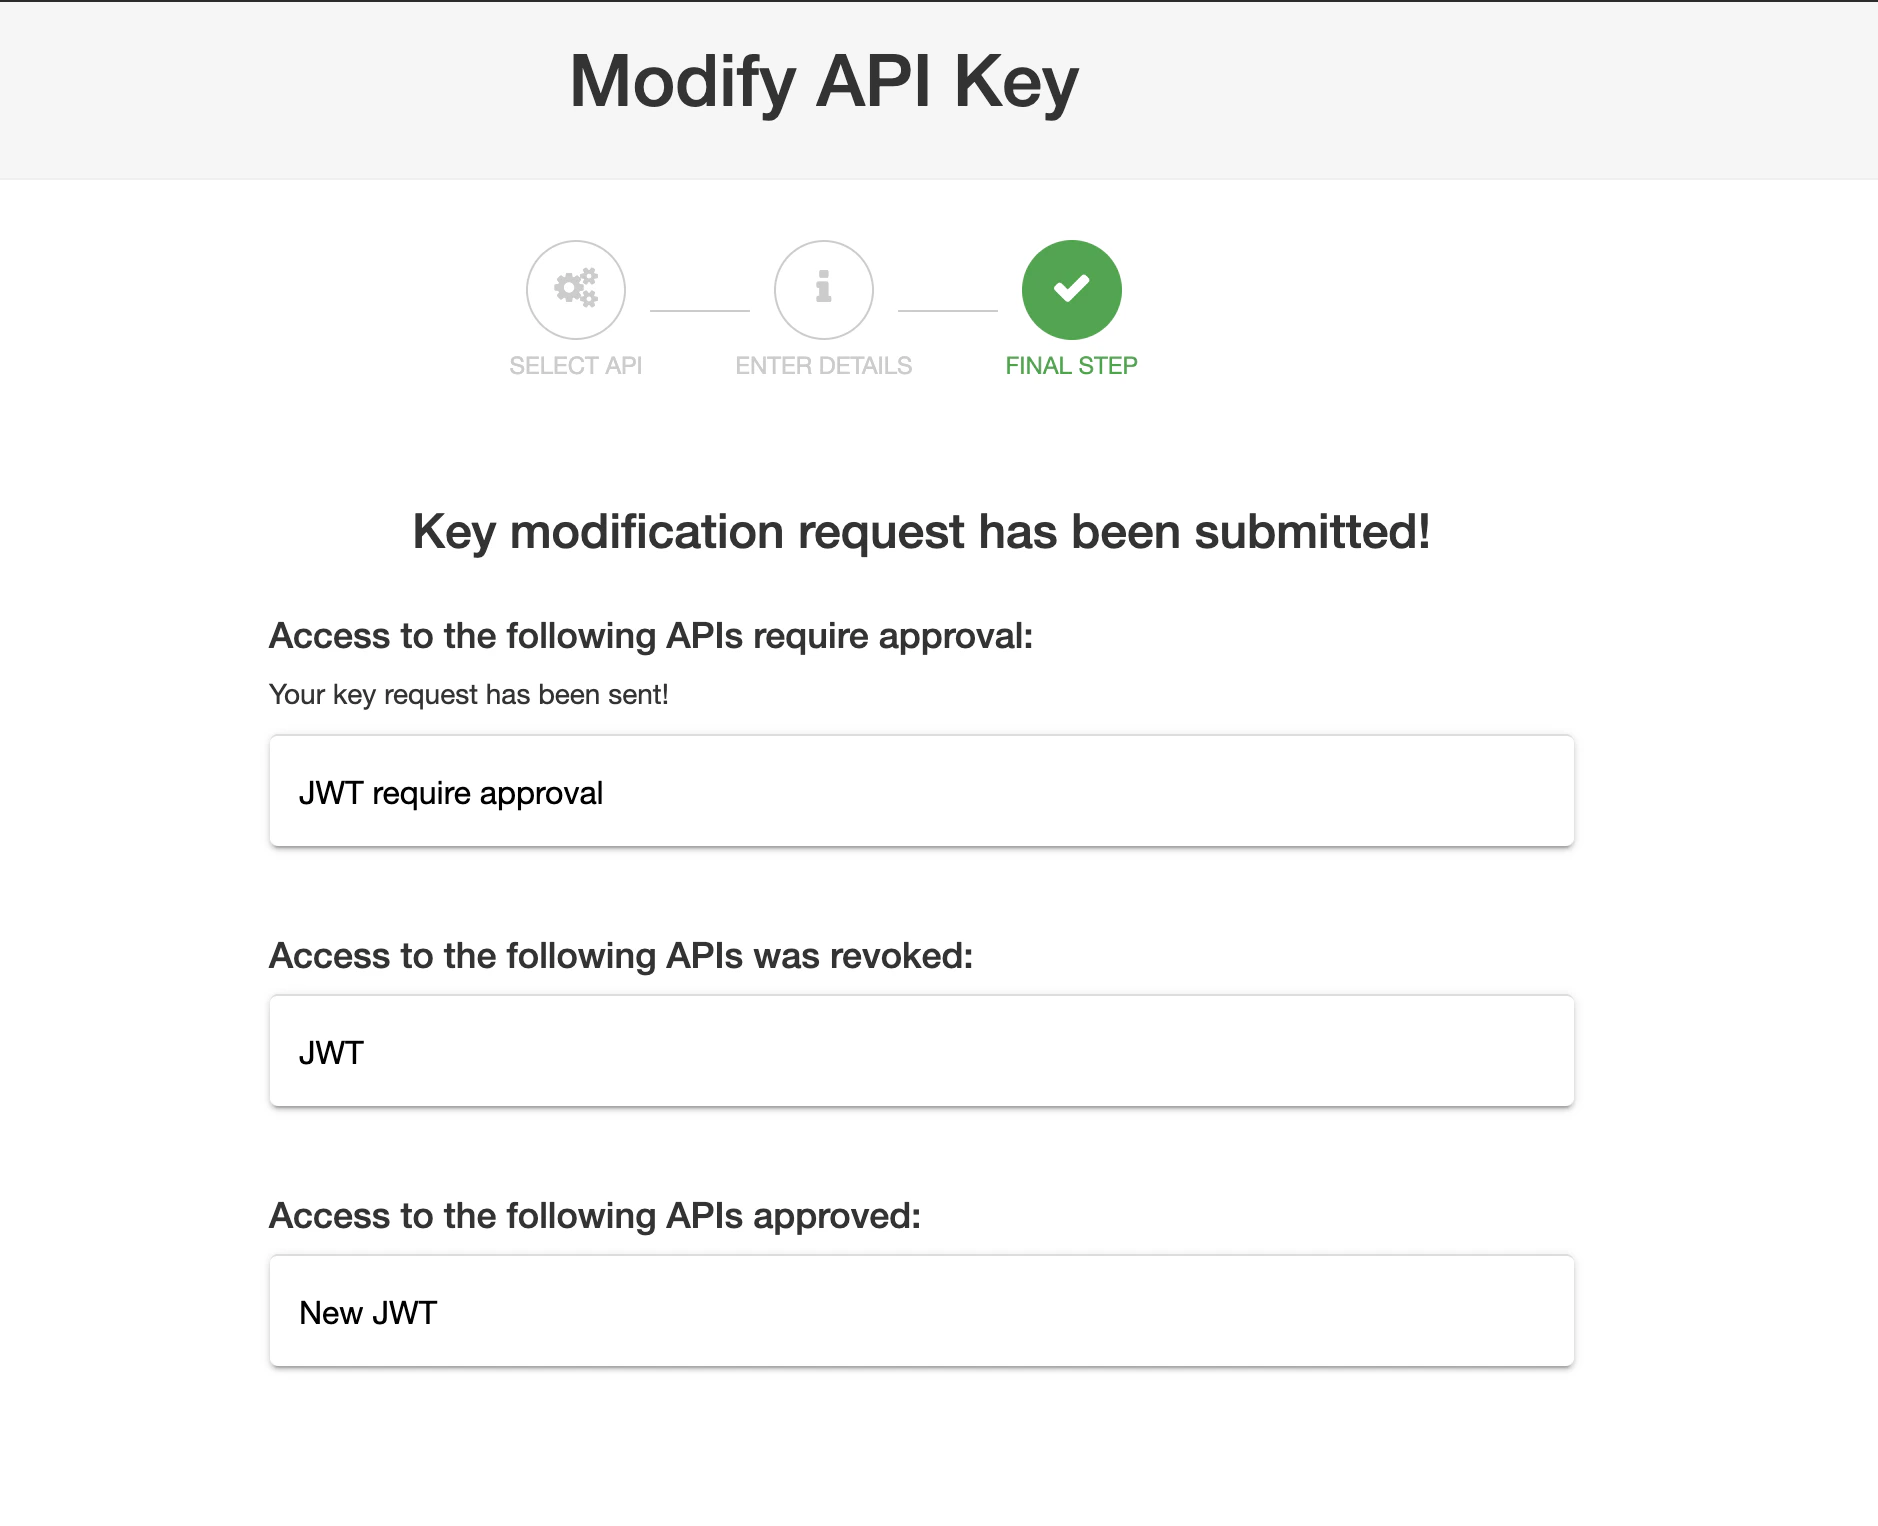Click the white check inside the green circle

coord(1070,289)
